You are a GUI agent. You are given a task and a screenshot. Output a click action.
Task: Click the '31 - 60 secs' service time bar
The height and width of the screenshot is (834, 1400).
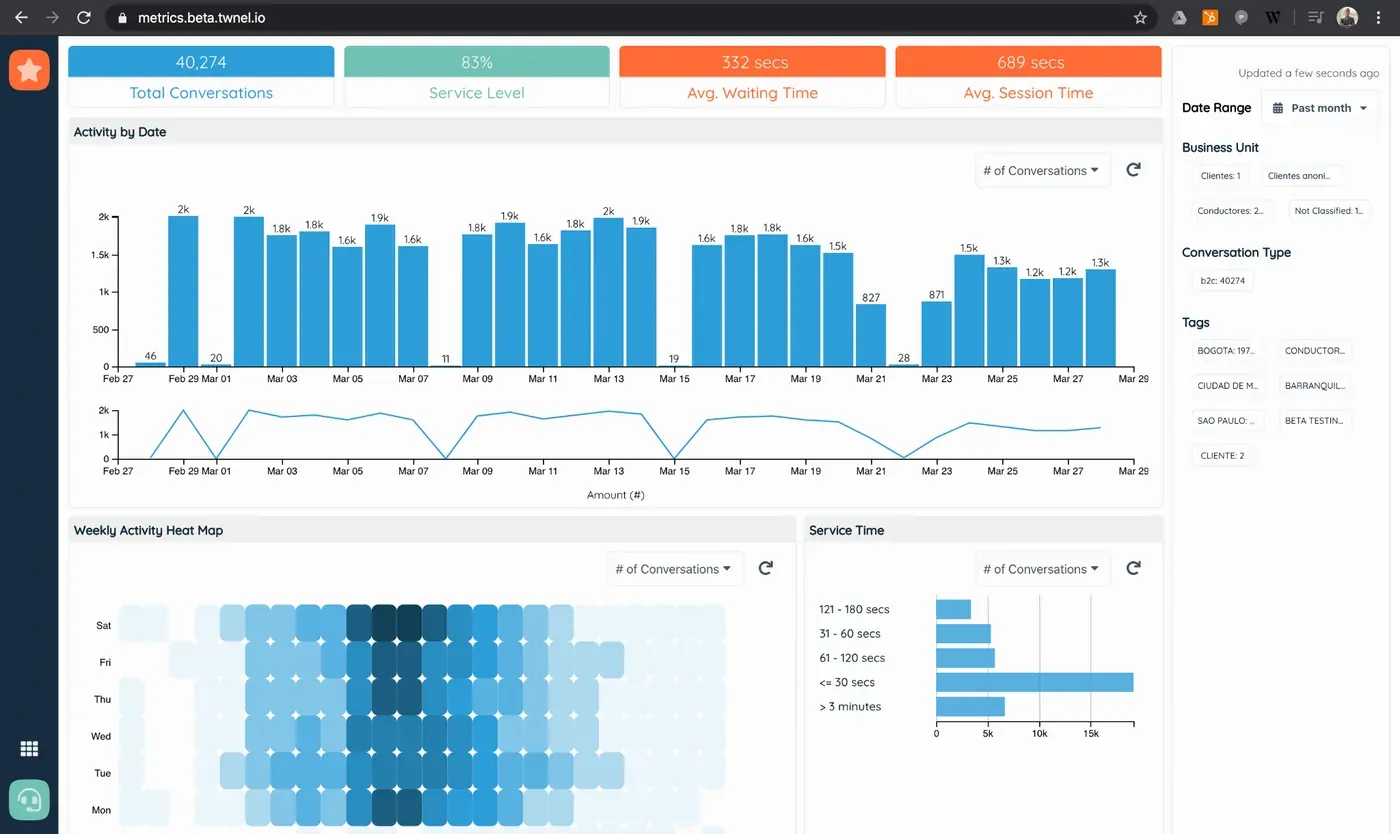[963, 634]
